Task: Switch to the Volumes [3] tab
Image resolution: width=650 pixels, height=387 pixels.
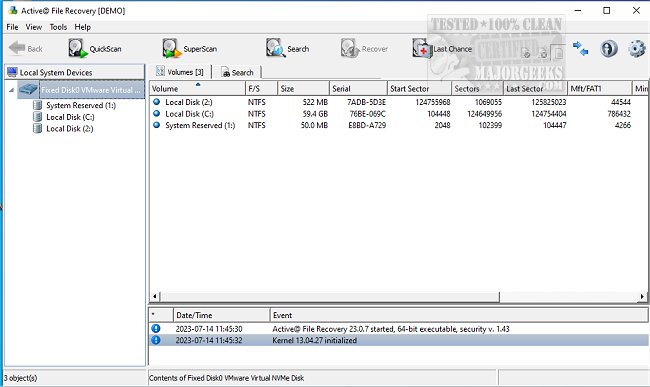Action: [x=180, y=72]
